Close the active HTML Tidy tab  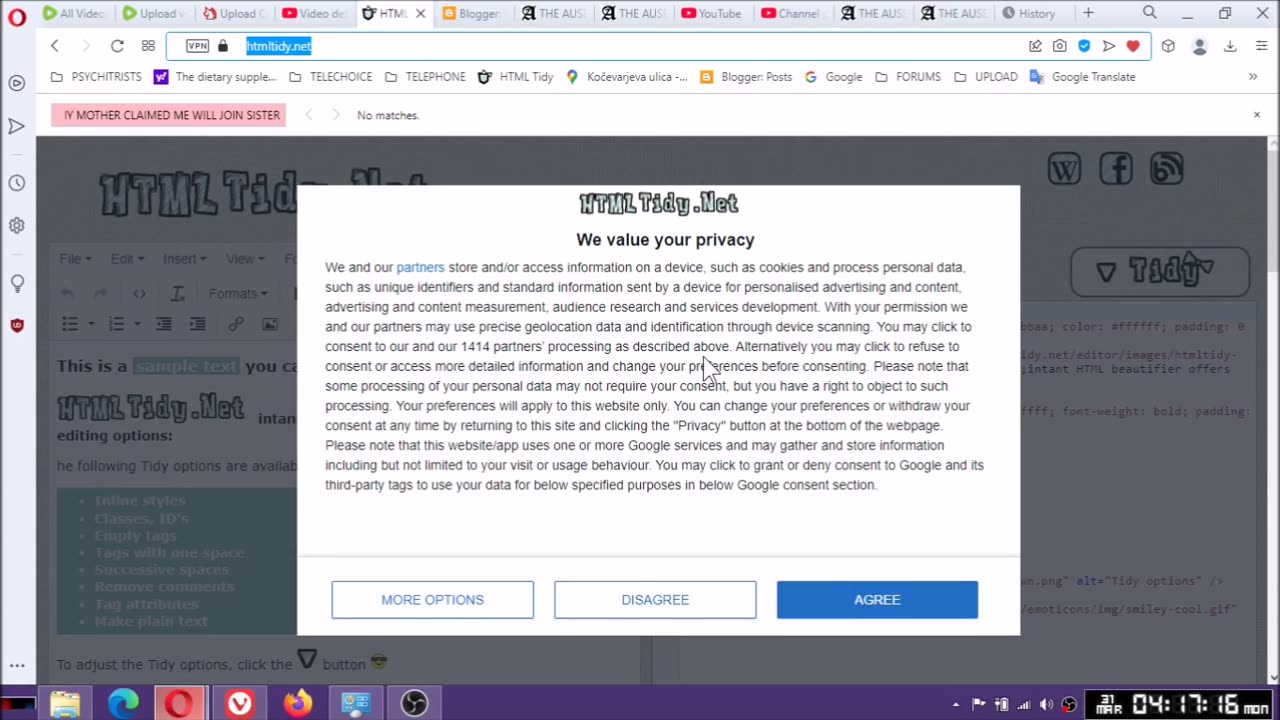coord(420,13)
